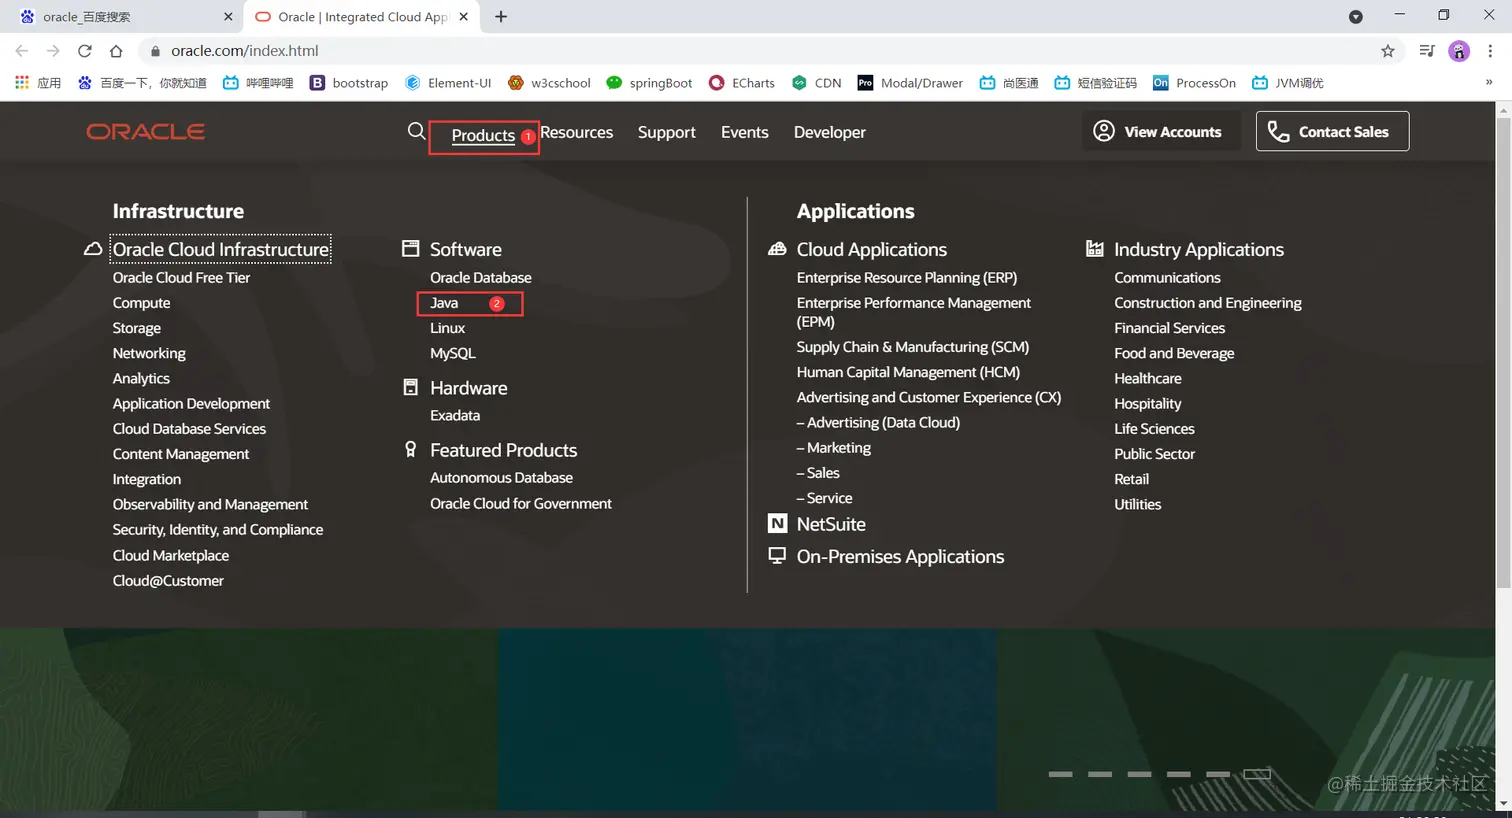
Task: Open the NetSuite link
Action: click(x=831, y=524)
